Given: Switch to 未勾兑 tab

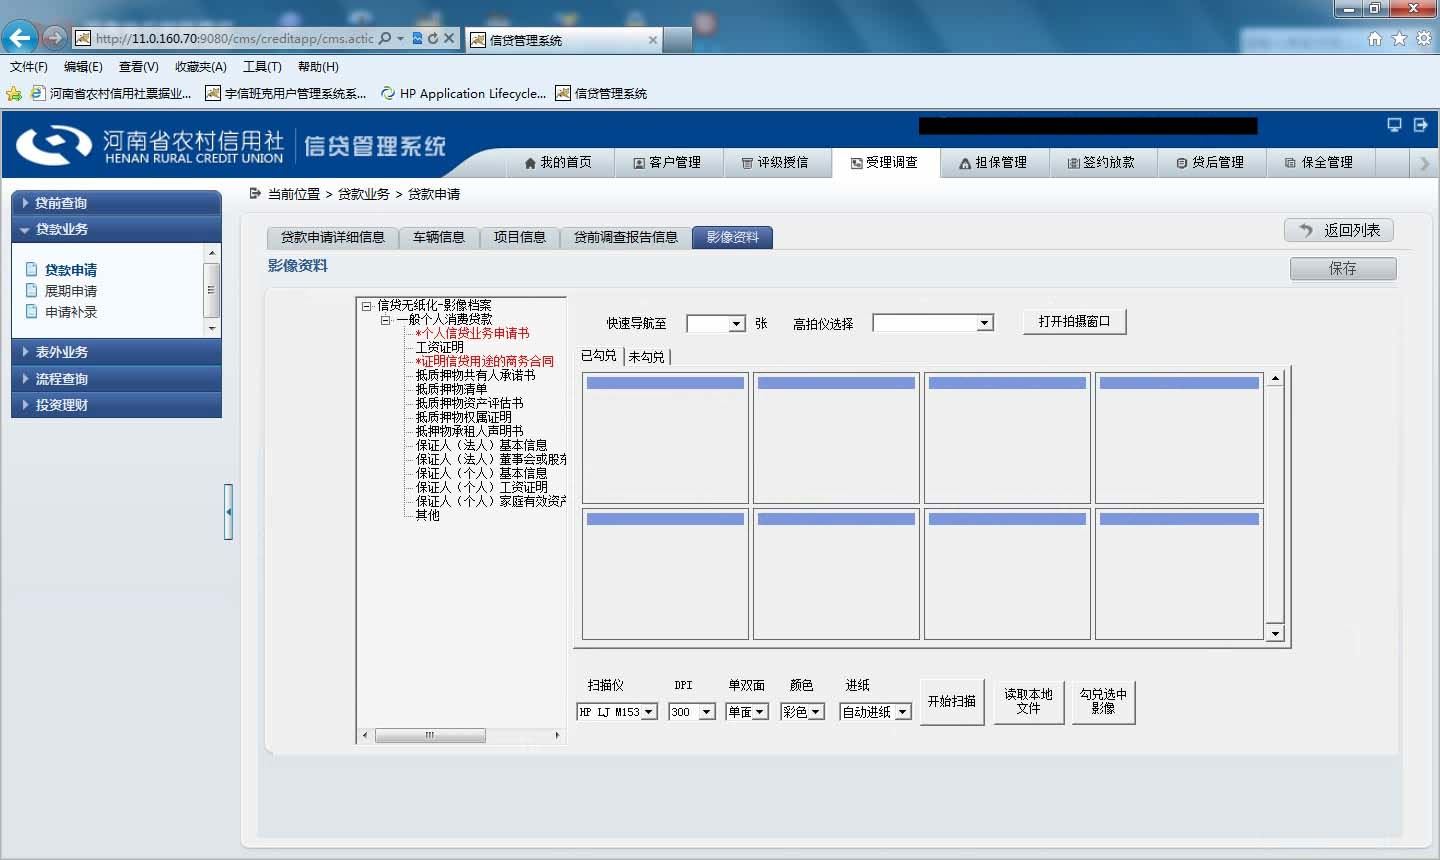Looking at the screenshot, I should (x=646, y=356).
